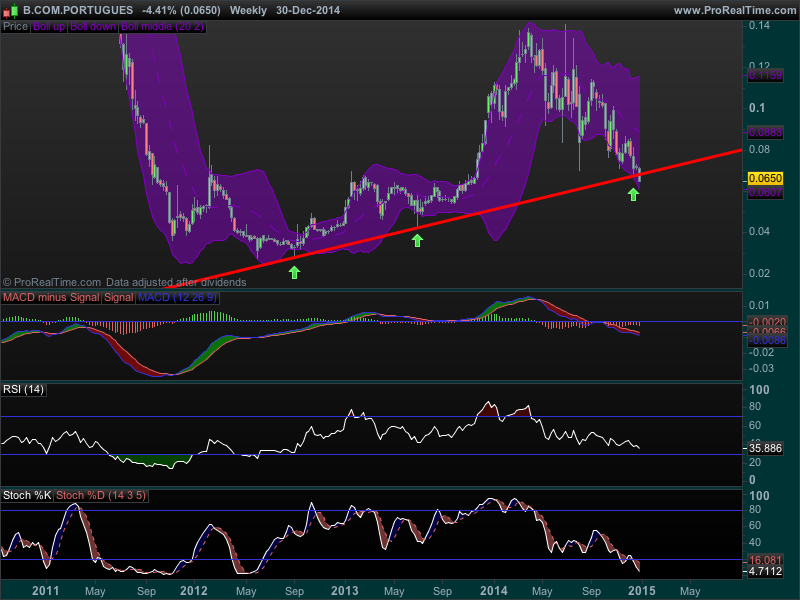Click the green arrow near end of 2014
Image resolution: width=800 pixels, height=600 pixels.
(633, 194)
